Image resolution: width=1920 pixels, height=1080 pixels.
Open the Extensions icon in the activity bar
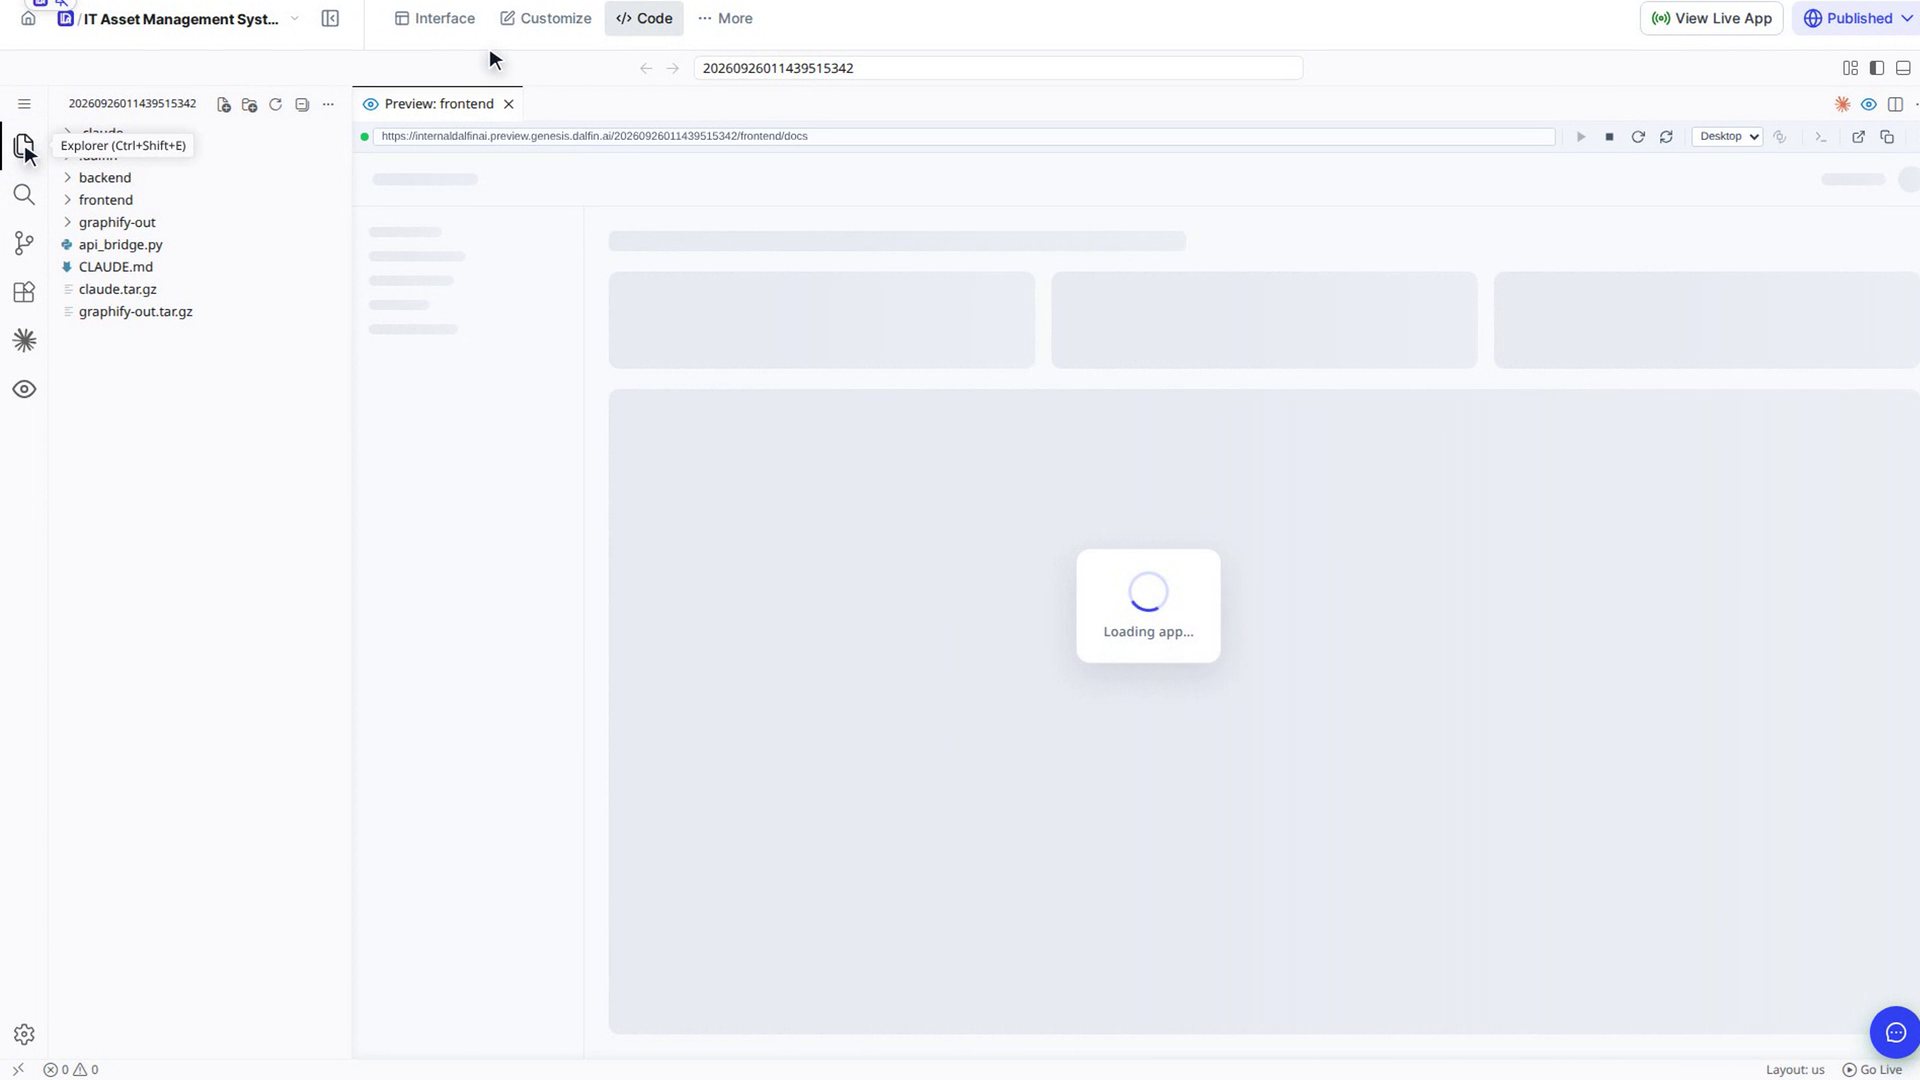pos(24,292)
